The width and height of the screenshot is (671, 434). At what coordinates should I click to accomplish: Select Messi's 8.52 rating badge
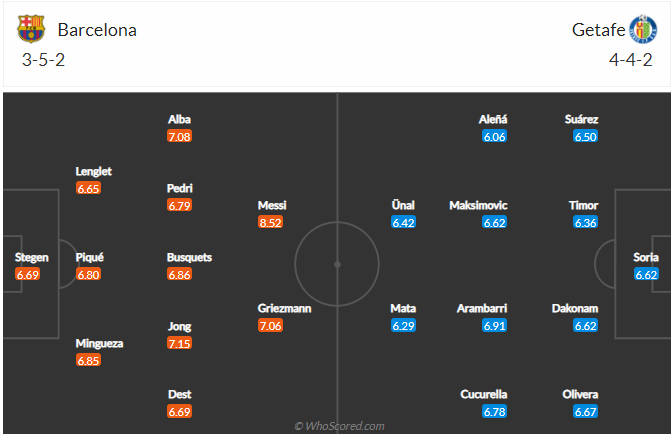click(271, 223)
